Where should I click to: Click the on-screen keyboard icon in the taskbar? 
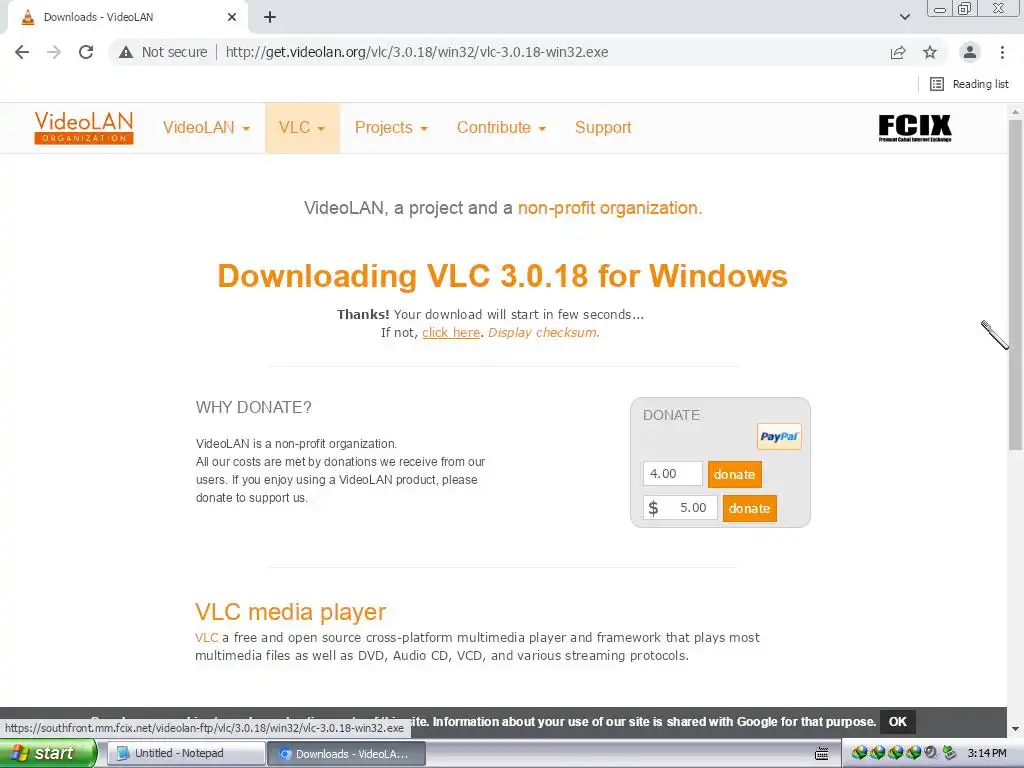point(822,754)
